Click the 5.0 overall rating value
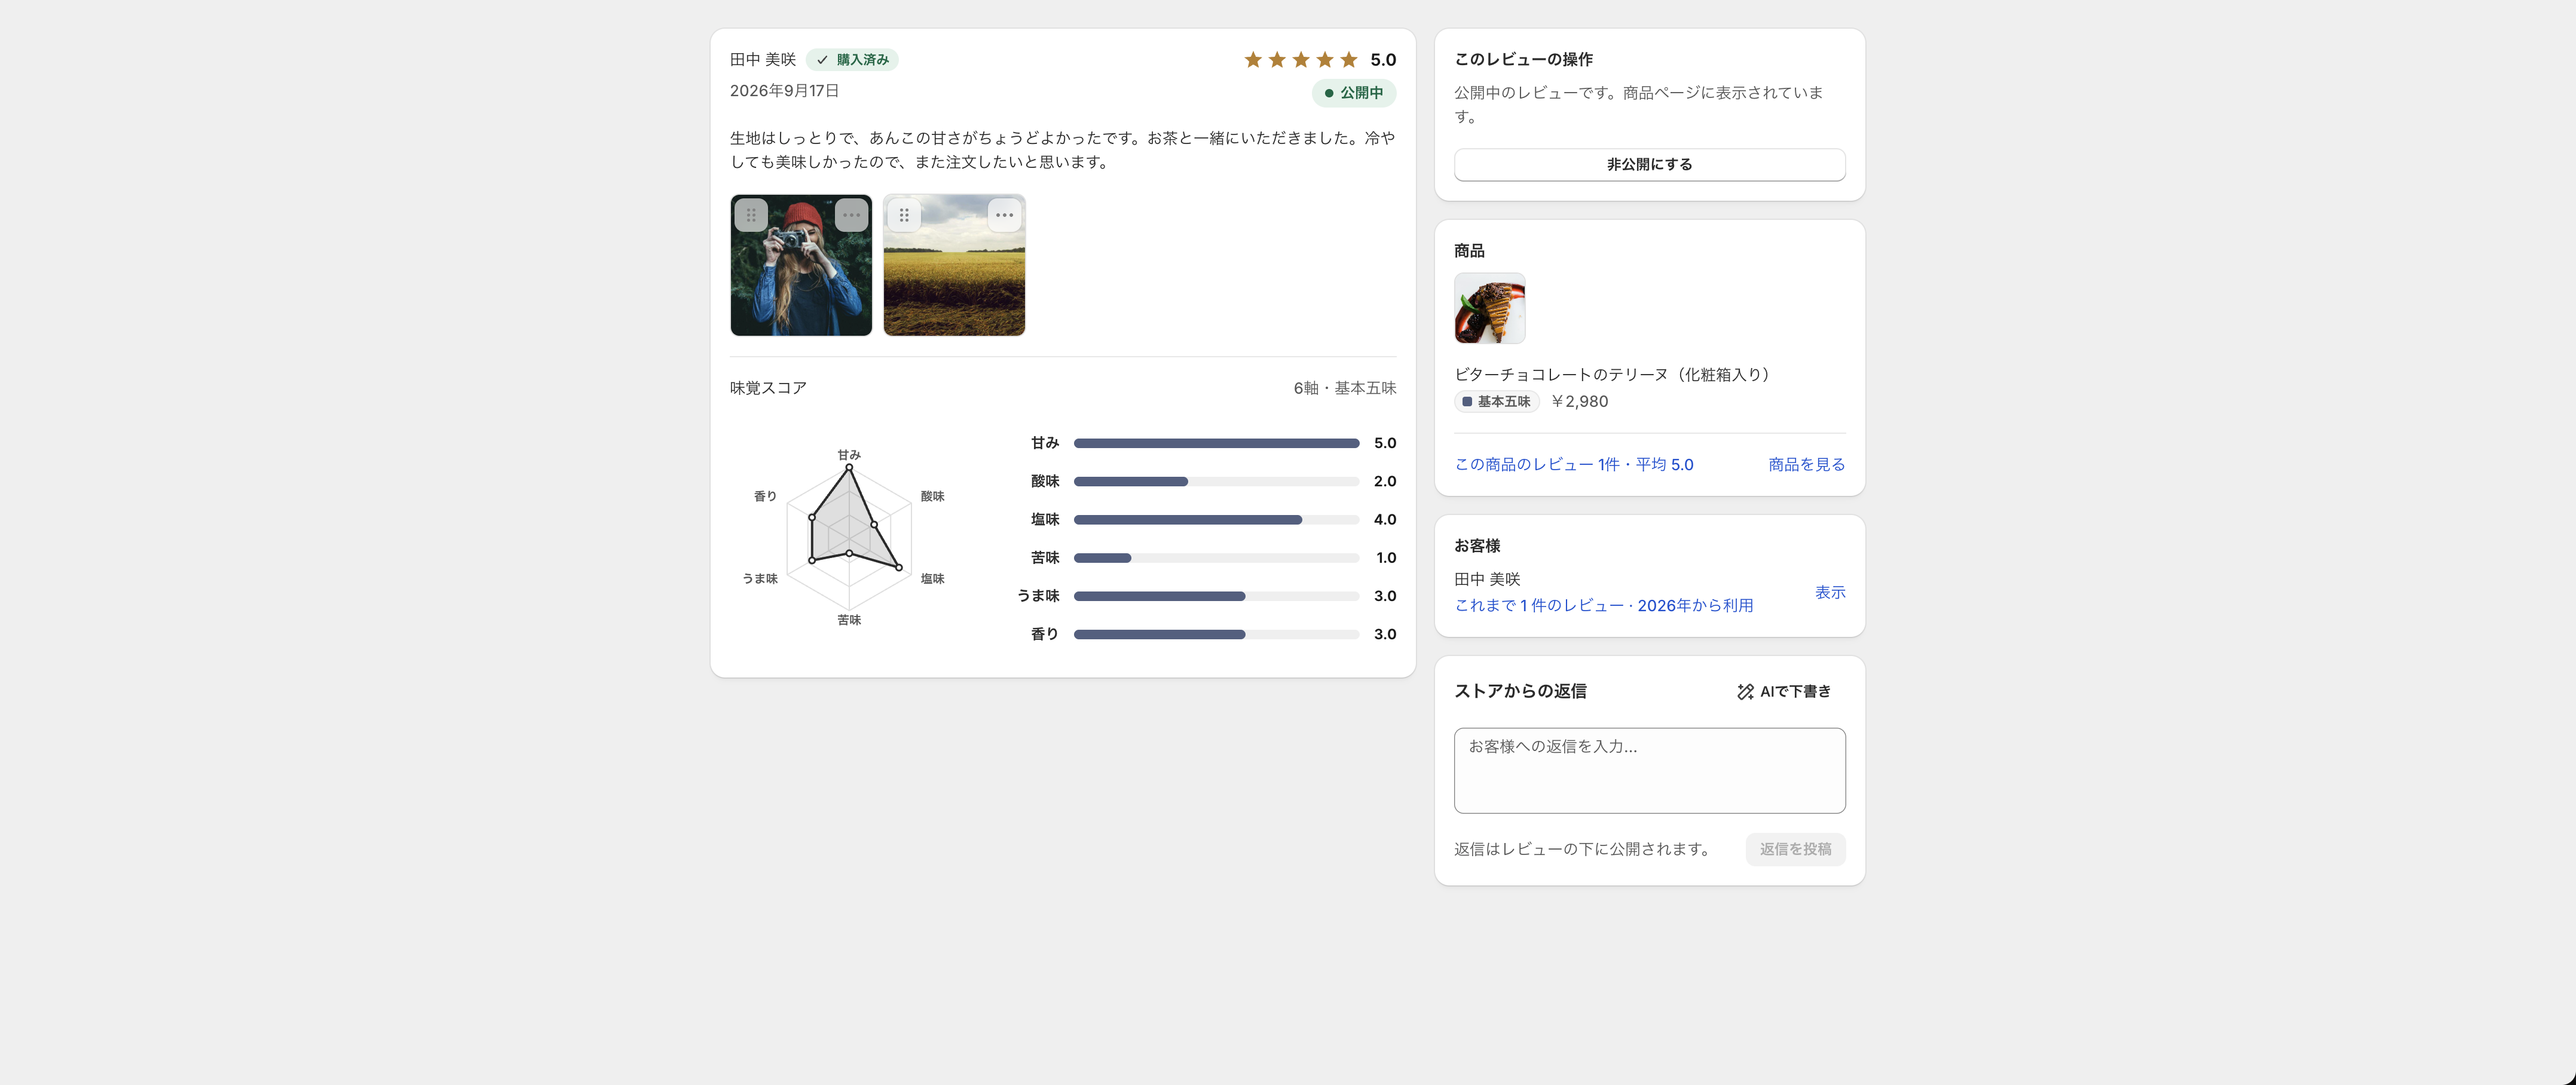 pyautogui.click(x=1383, y=60)
